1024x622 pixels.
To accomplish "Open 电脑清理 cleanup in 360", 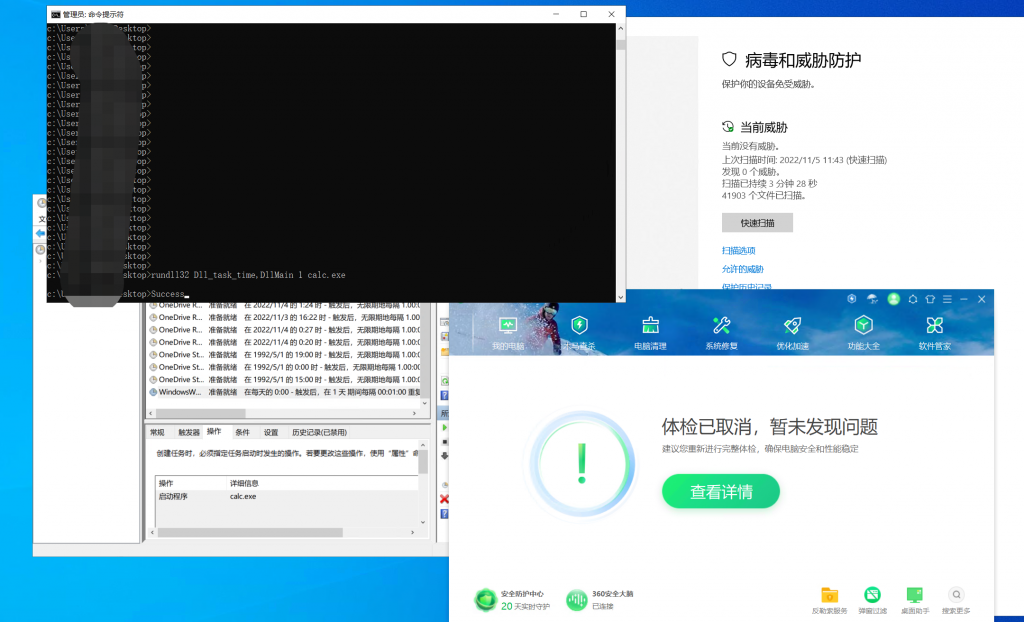I will coord(650,333).
